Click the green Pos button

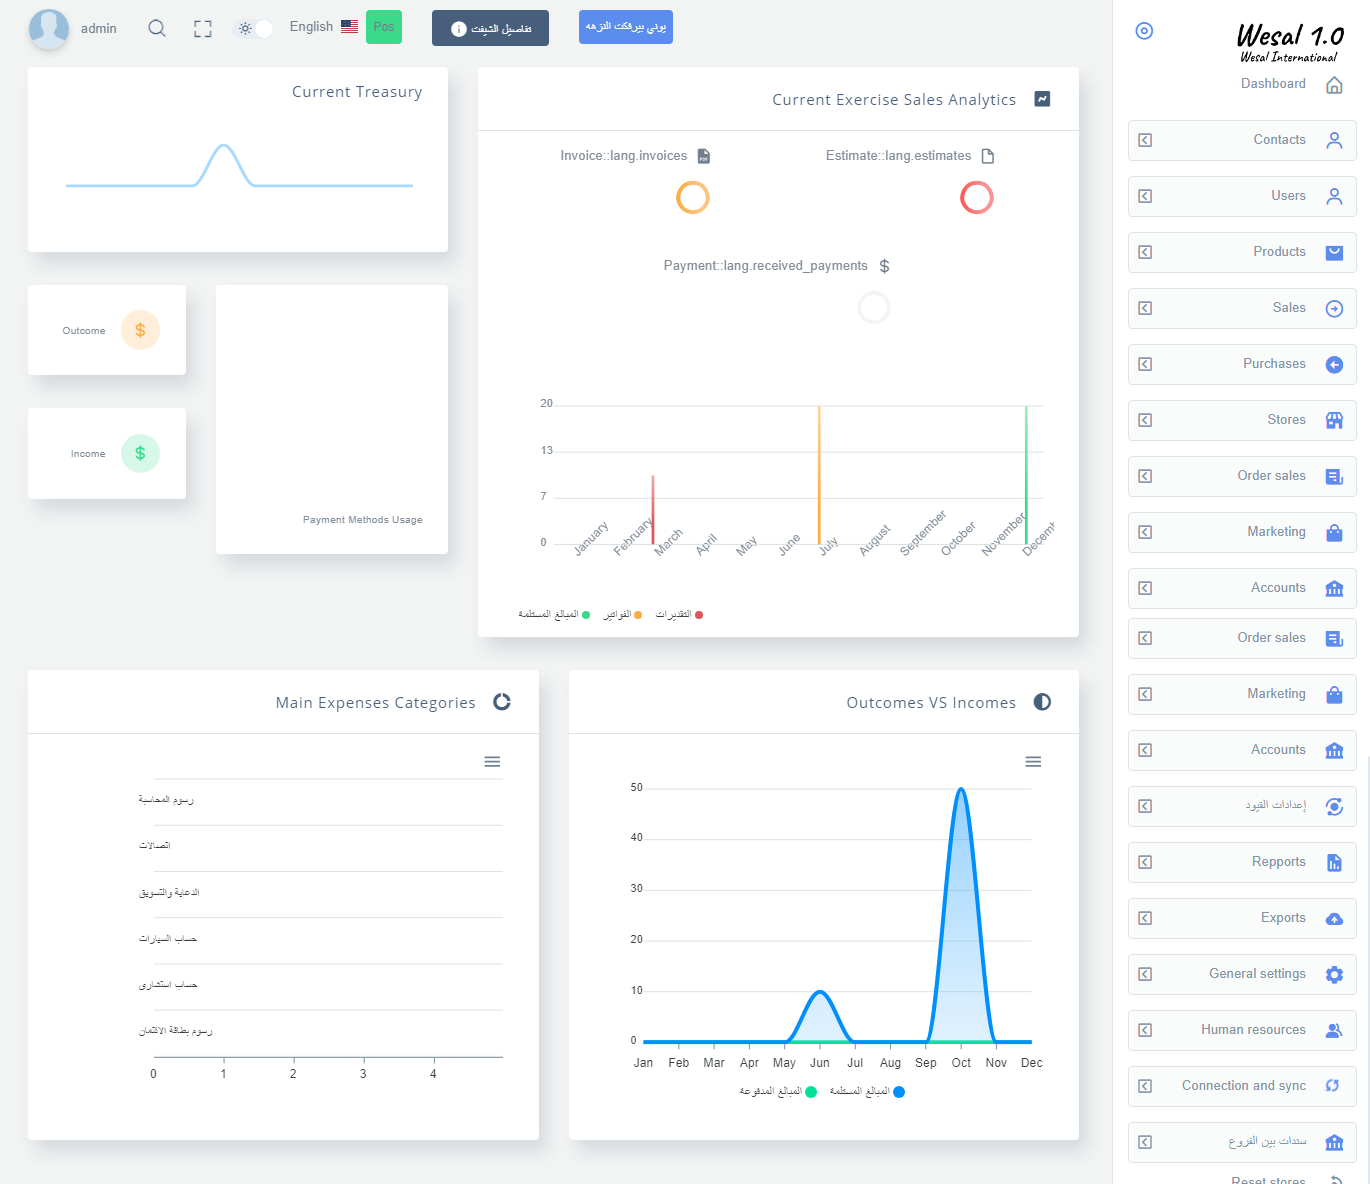point(384,27)
